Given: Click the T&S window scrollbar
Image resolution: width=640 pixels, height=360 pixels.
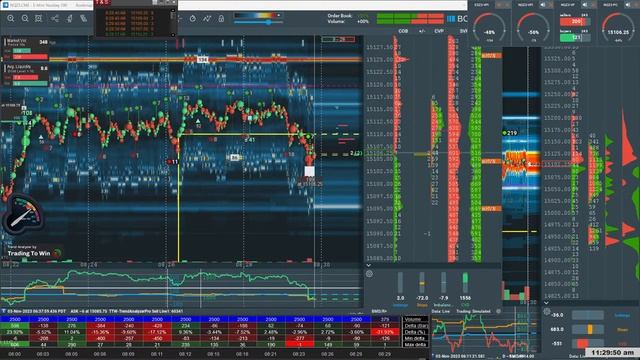Looking at the screenshot, I should pos(173,22).
